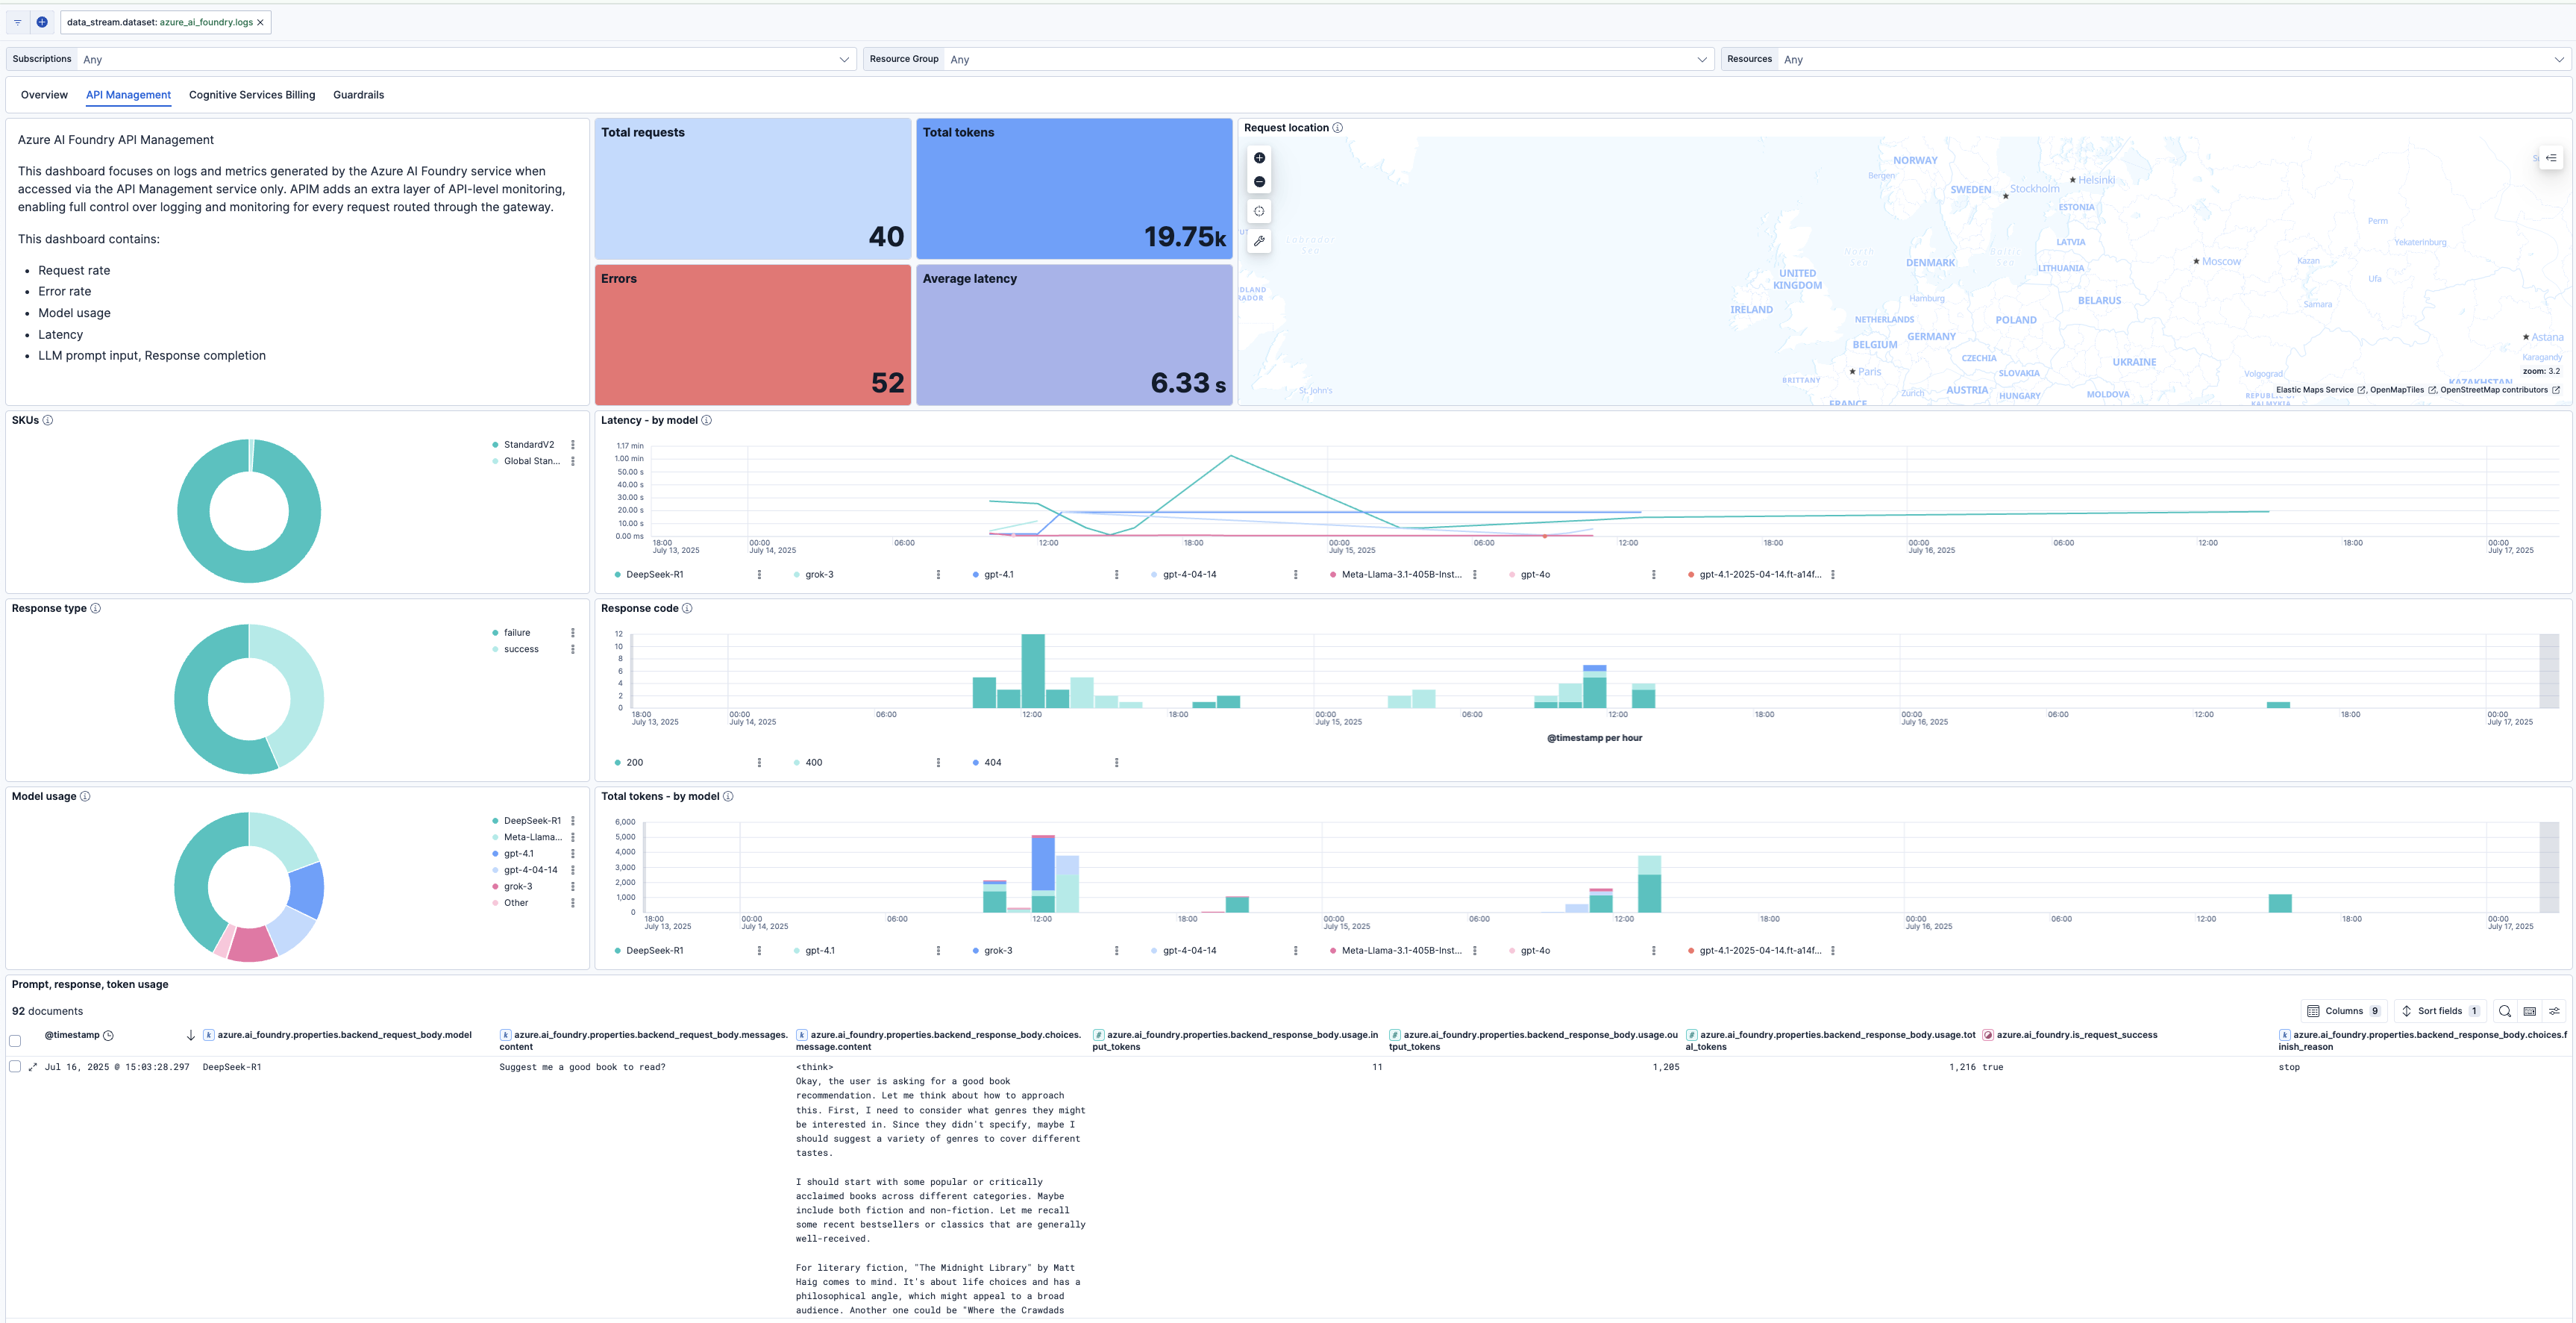Expand the first document row details
The width and height of the screenshot is (2576, 1323).
point(33,1067)
